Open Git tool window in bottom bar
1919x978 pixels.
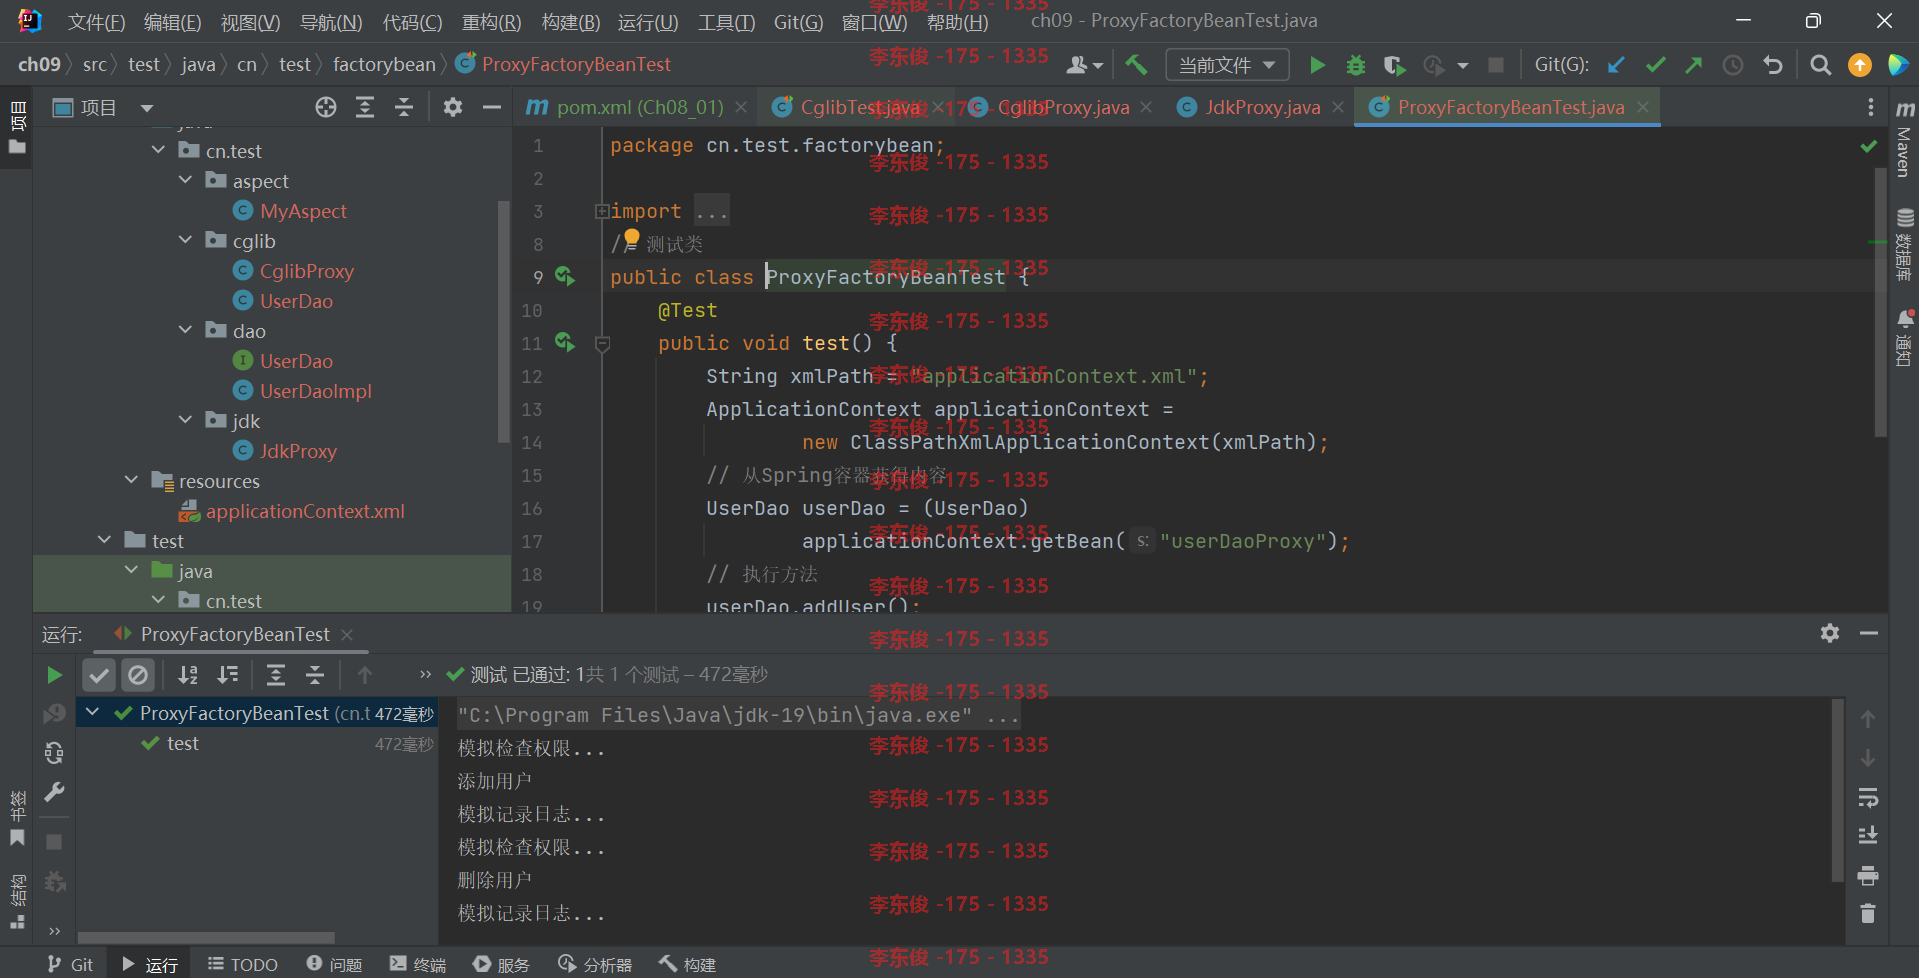[70, 964]
